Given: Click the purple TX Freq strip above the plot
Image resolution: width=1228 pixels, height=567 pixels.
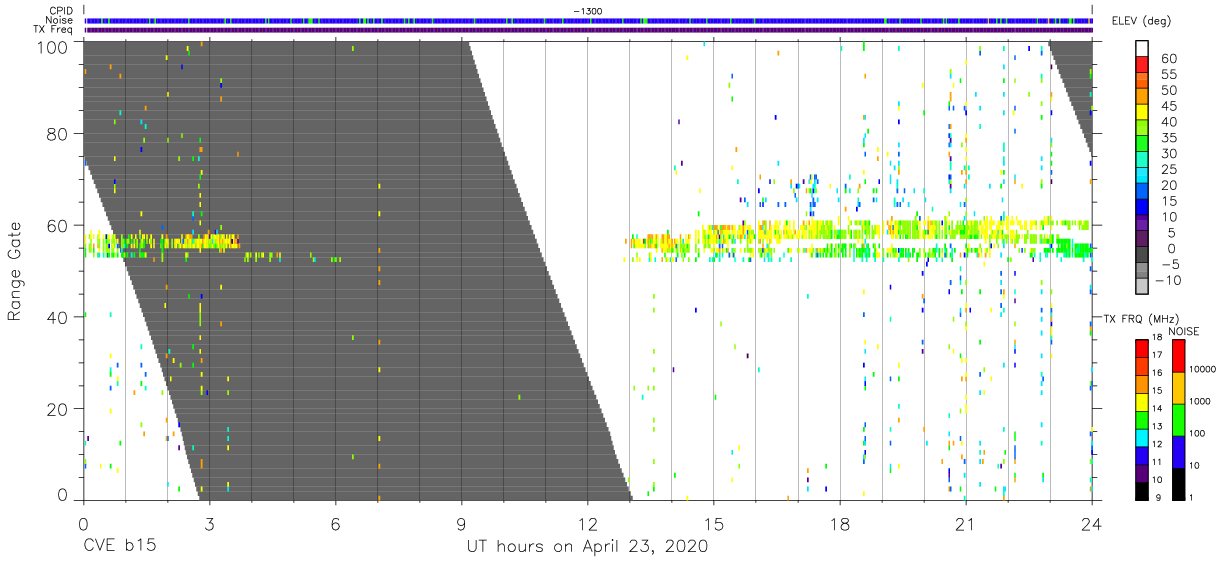Looking at the screenshot, I should (588, 30).
